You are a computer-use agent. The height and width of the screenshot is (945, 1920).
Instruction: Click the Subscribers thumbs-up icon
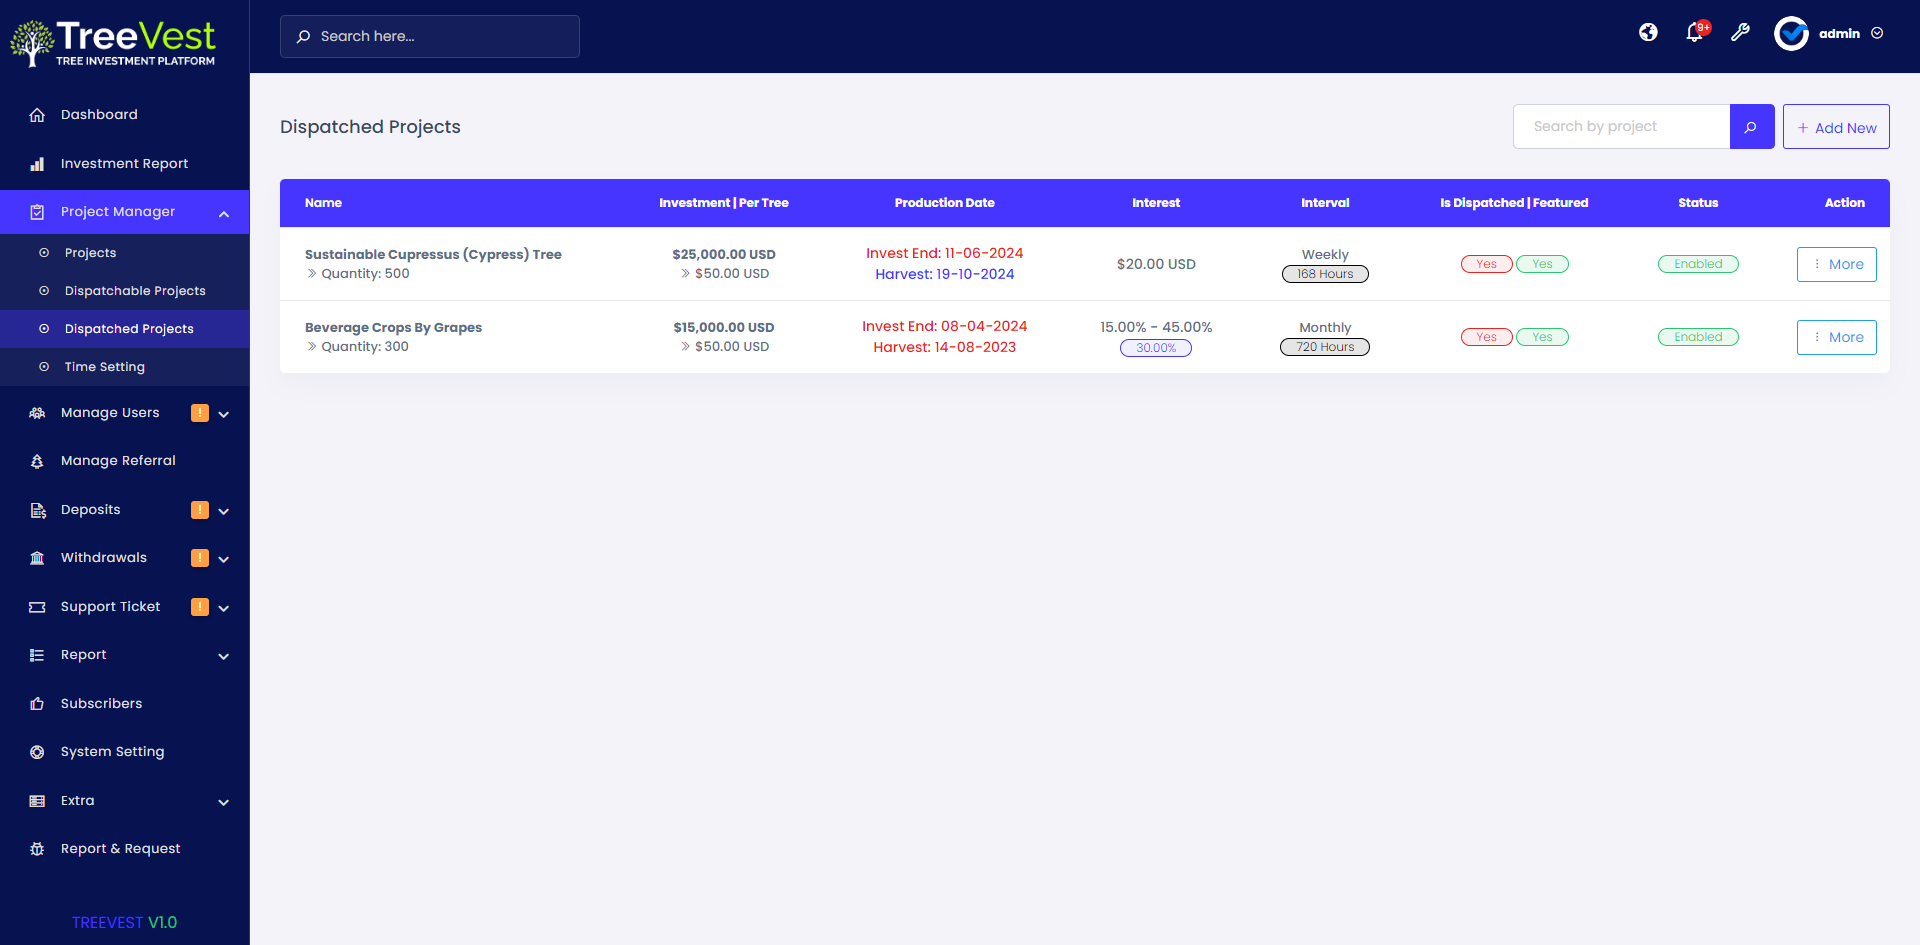pos(37,704)
